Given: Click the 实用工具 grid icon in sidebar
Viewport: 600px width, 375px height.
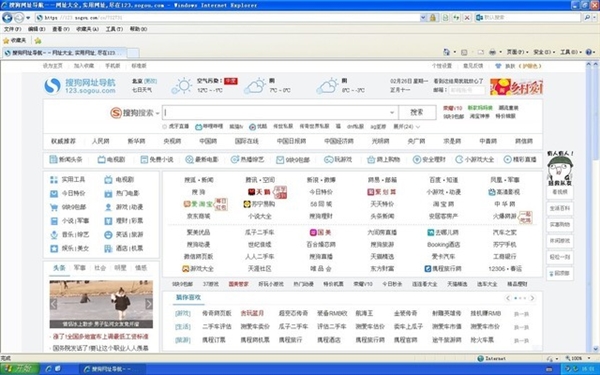Looking at the screenshot, I should pyautogui.click(x=54, y=179).
